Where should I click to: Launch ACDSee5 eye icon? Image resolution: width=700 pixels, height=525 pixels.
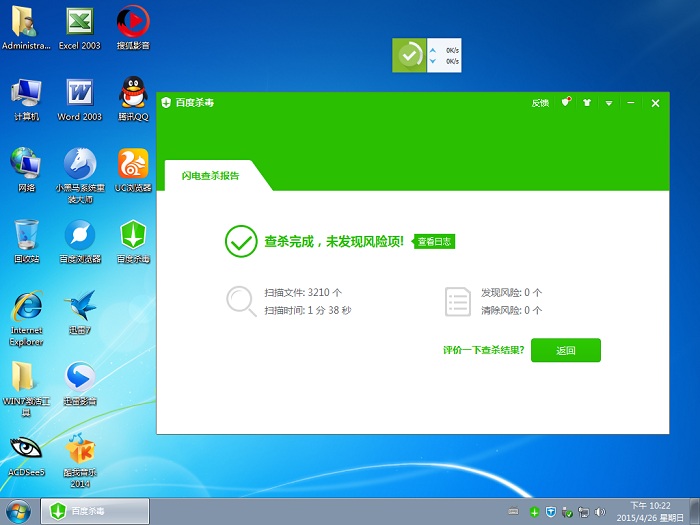[x=26, y=455]
